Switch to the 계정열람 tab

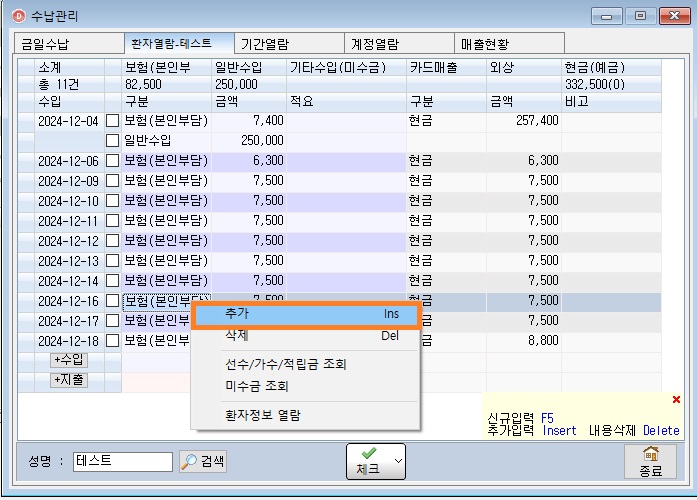point(399,44)
